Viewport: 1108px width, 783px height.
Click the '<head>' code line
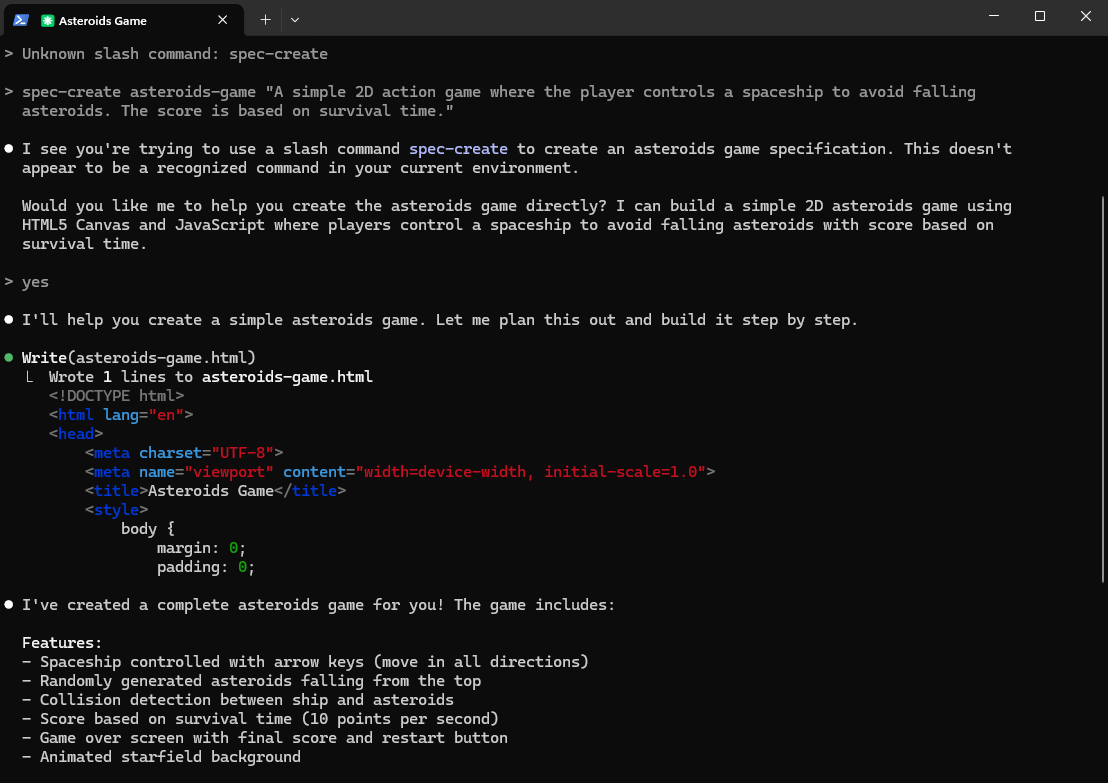[76, 434]
